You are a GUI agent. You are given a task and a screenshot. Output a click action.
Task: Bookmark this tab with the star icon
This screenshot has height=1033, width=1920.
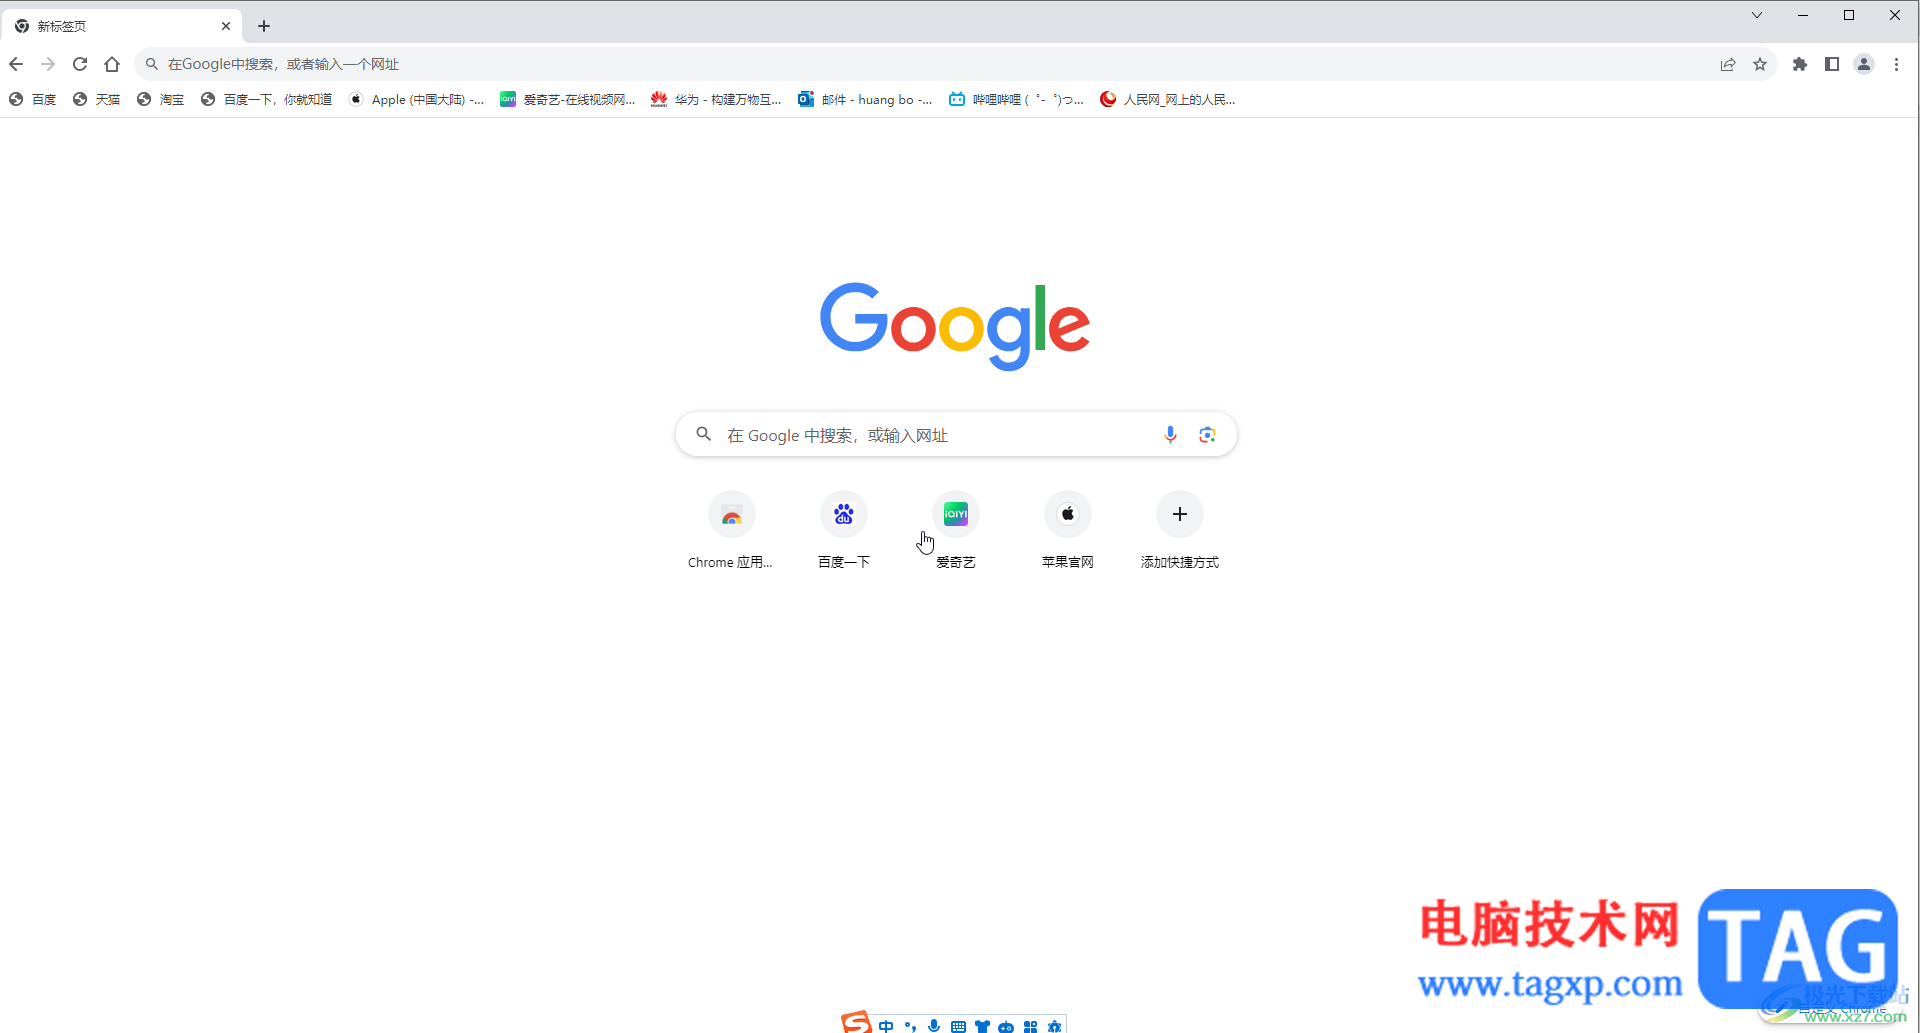[1760, 64]
